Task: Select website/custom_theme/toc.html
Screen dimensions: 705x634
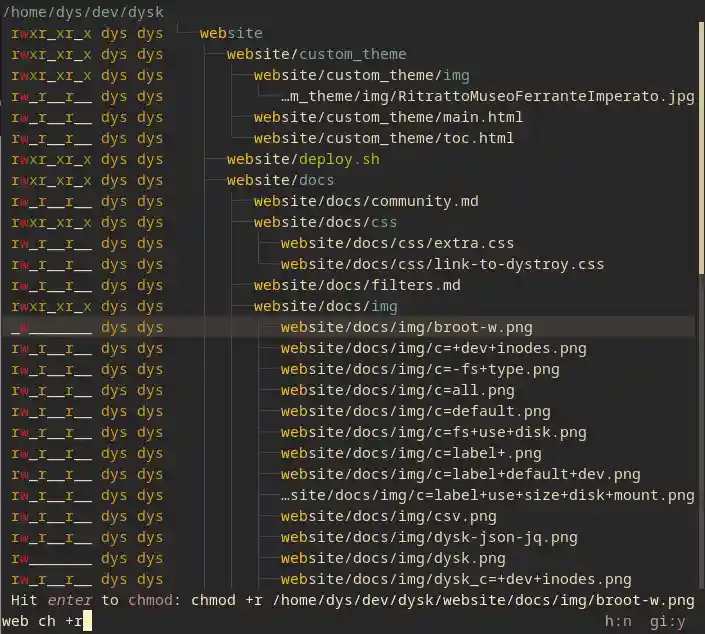Action: pos(384,138)
